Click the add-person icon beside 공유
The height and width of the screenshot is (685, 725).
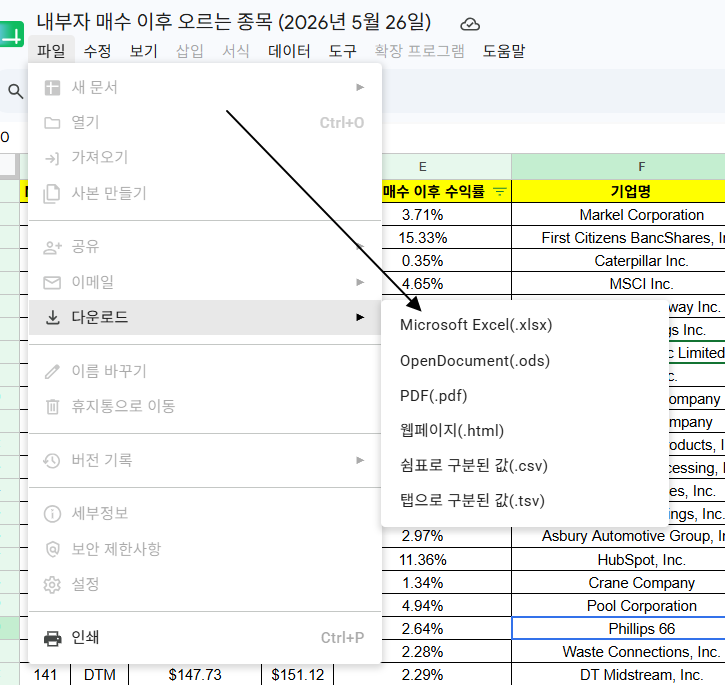52,247
